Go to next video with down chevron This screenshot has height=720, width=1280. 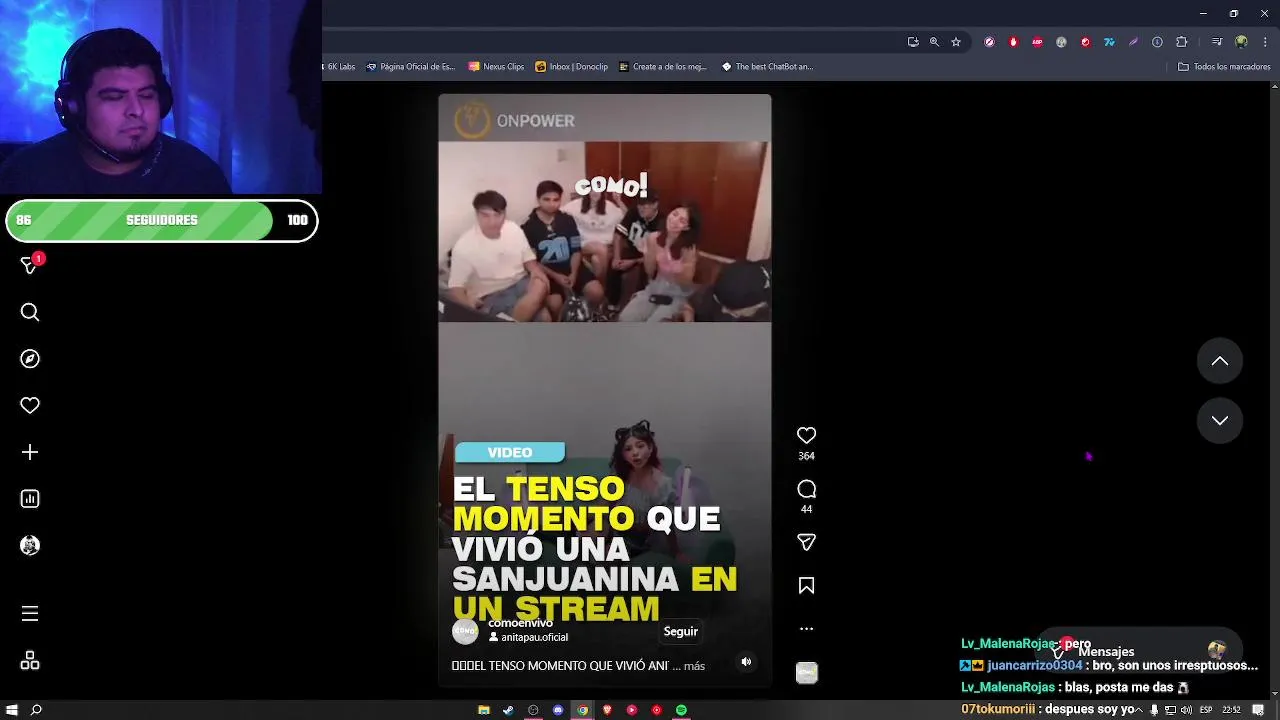[x=1220, y=421]
